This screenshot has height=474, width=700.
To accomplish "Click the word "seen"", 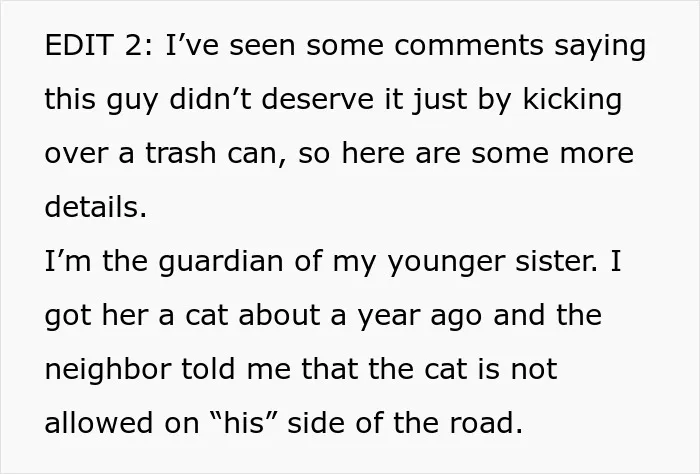I will point(262,46).
